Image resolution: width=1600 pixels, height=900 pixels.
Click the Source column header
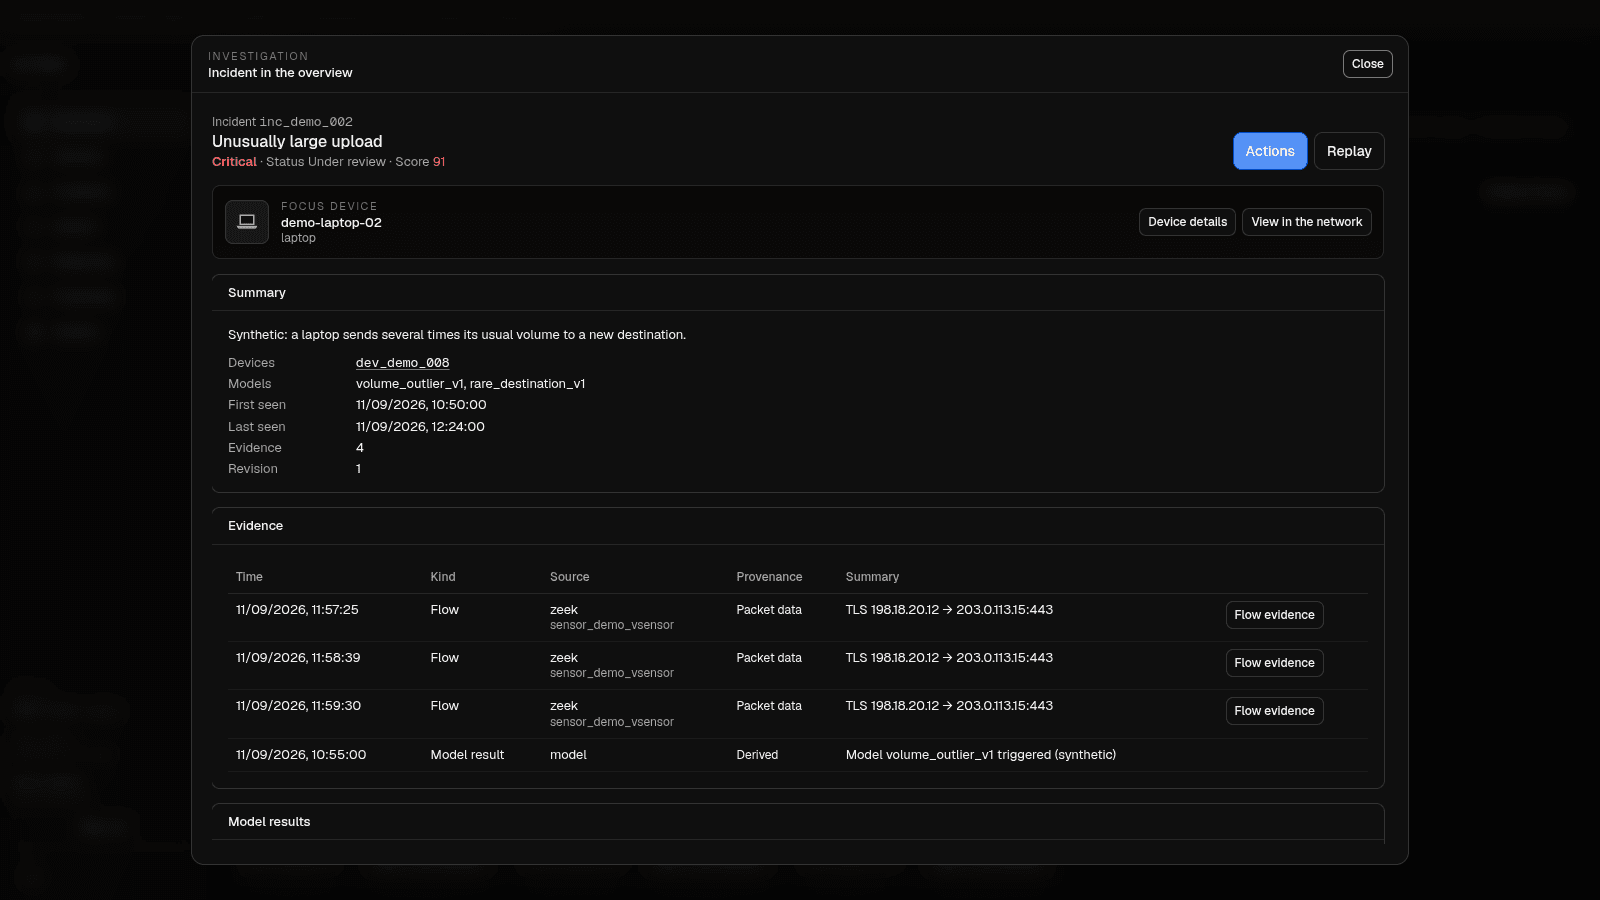click(569, 577)
